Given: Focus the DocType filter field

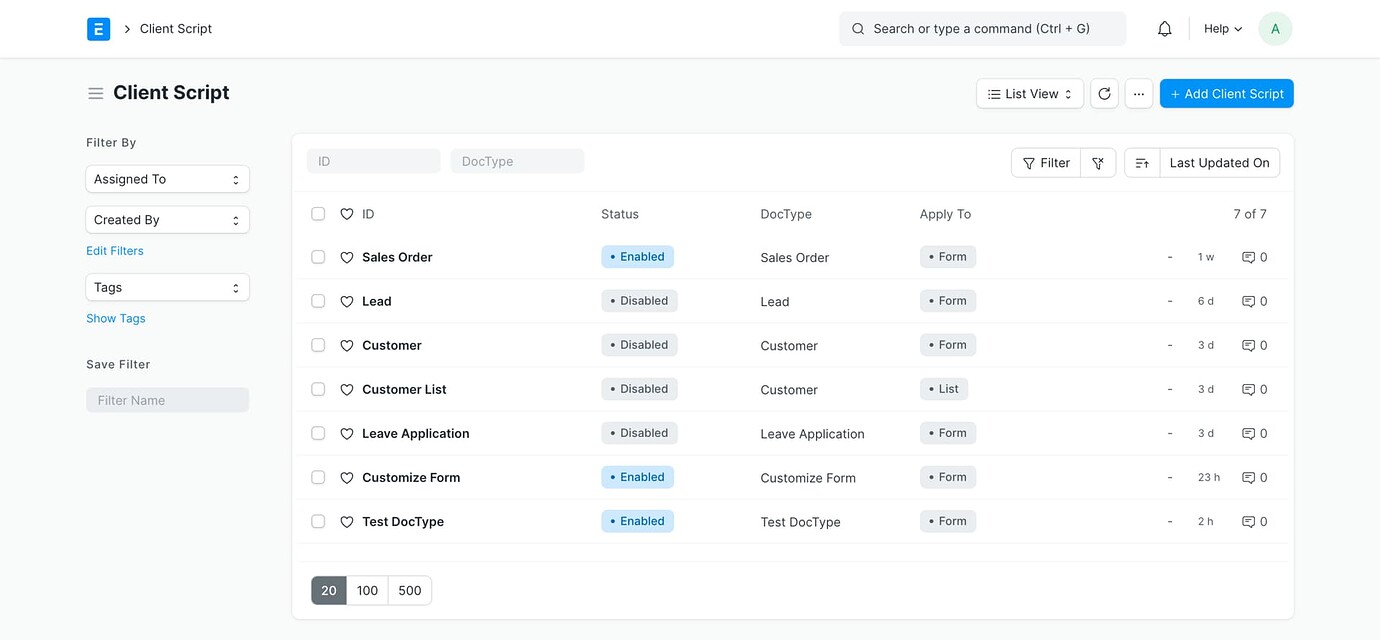Looking at the screenshot, I should pos(517,161).
